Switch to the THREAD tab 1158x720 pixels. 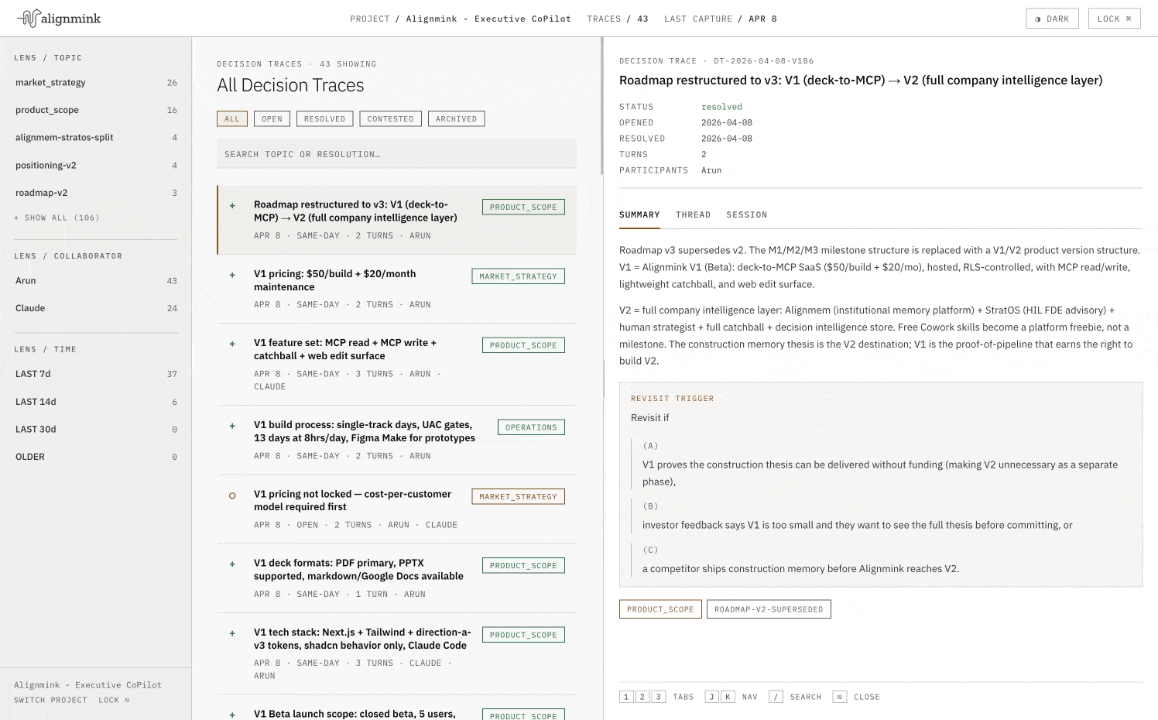click(x=693, y=215)
